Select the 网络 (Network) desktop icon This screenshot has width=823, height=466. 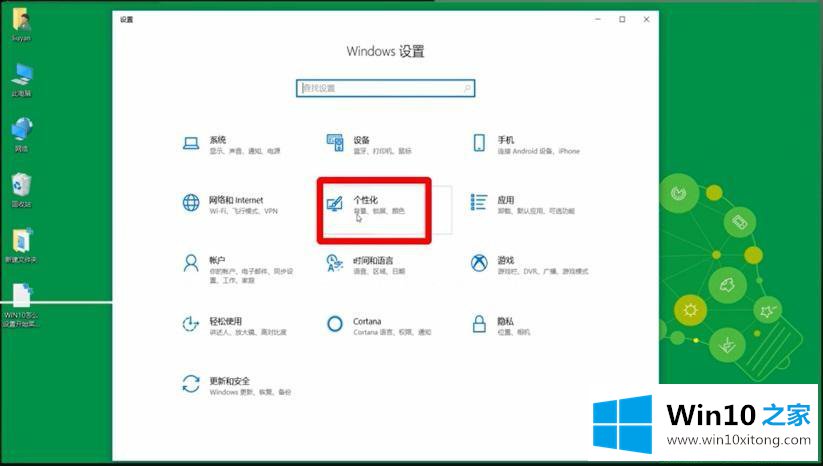click(x=22, y=130)
